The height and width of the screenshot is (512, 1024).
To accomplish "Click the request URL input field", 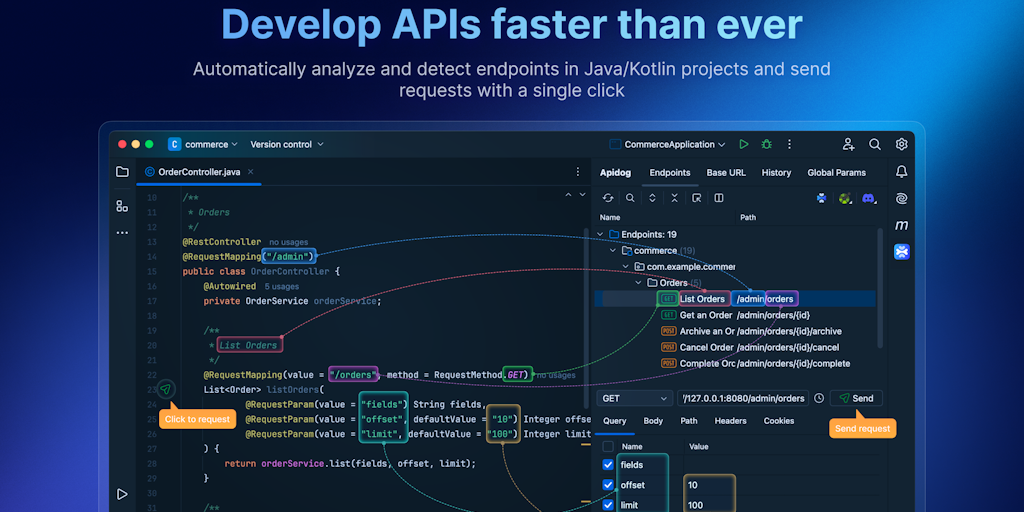I will click(743, 398).
